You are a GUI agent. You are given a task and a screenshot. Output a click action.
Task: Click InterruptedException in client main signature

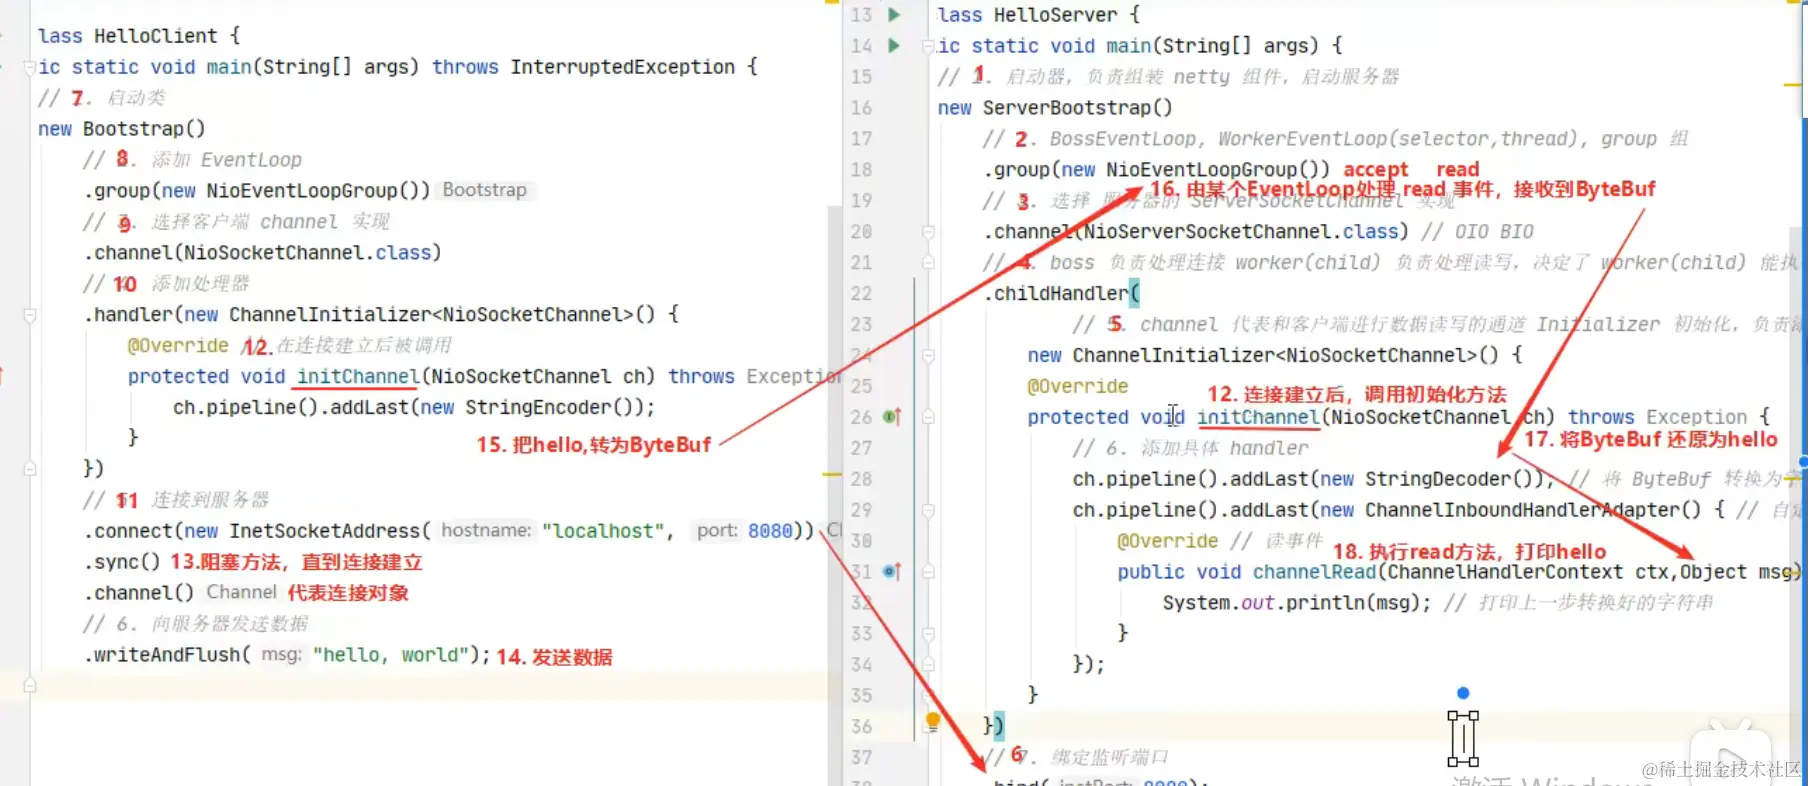(622, 67)
